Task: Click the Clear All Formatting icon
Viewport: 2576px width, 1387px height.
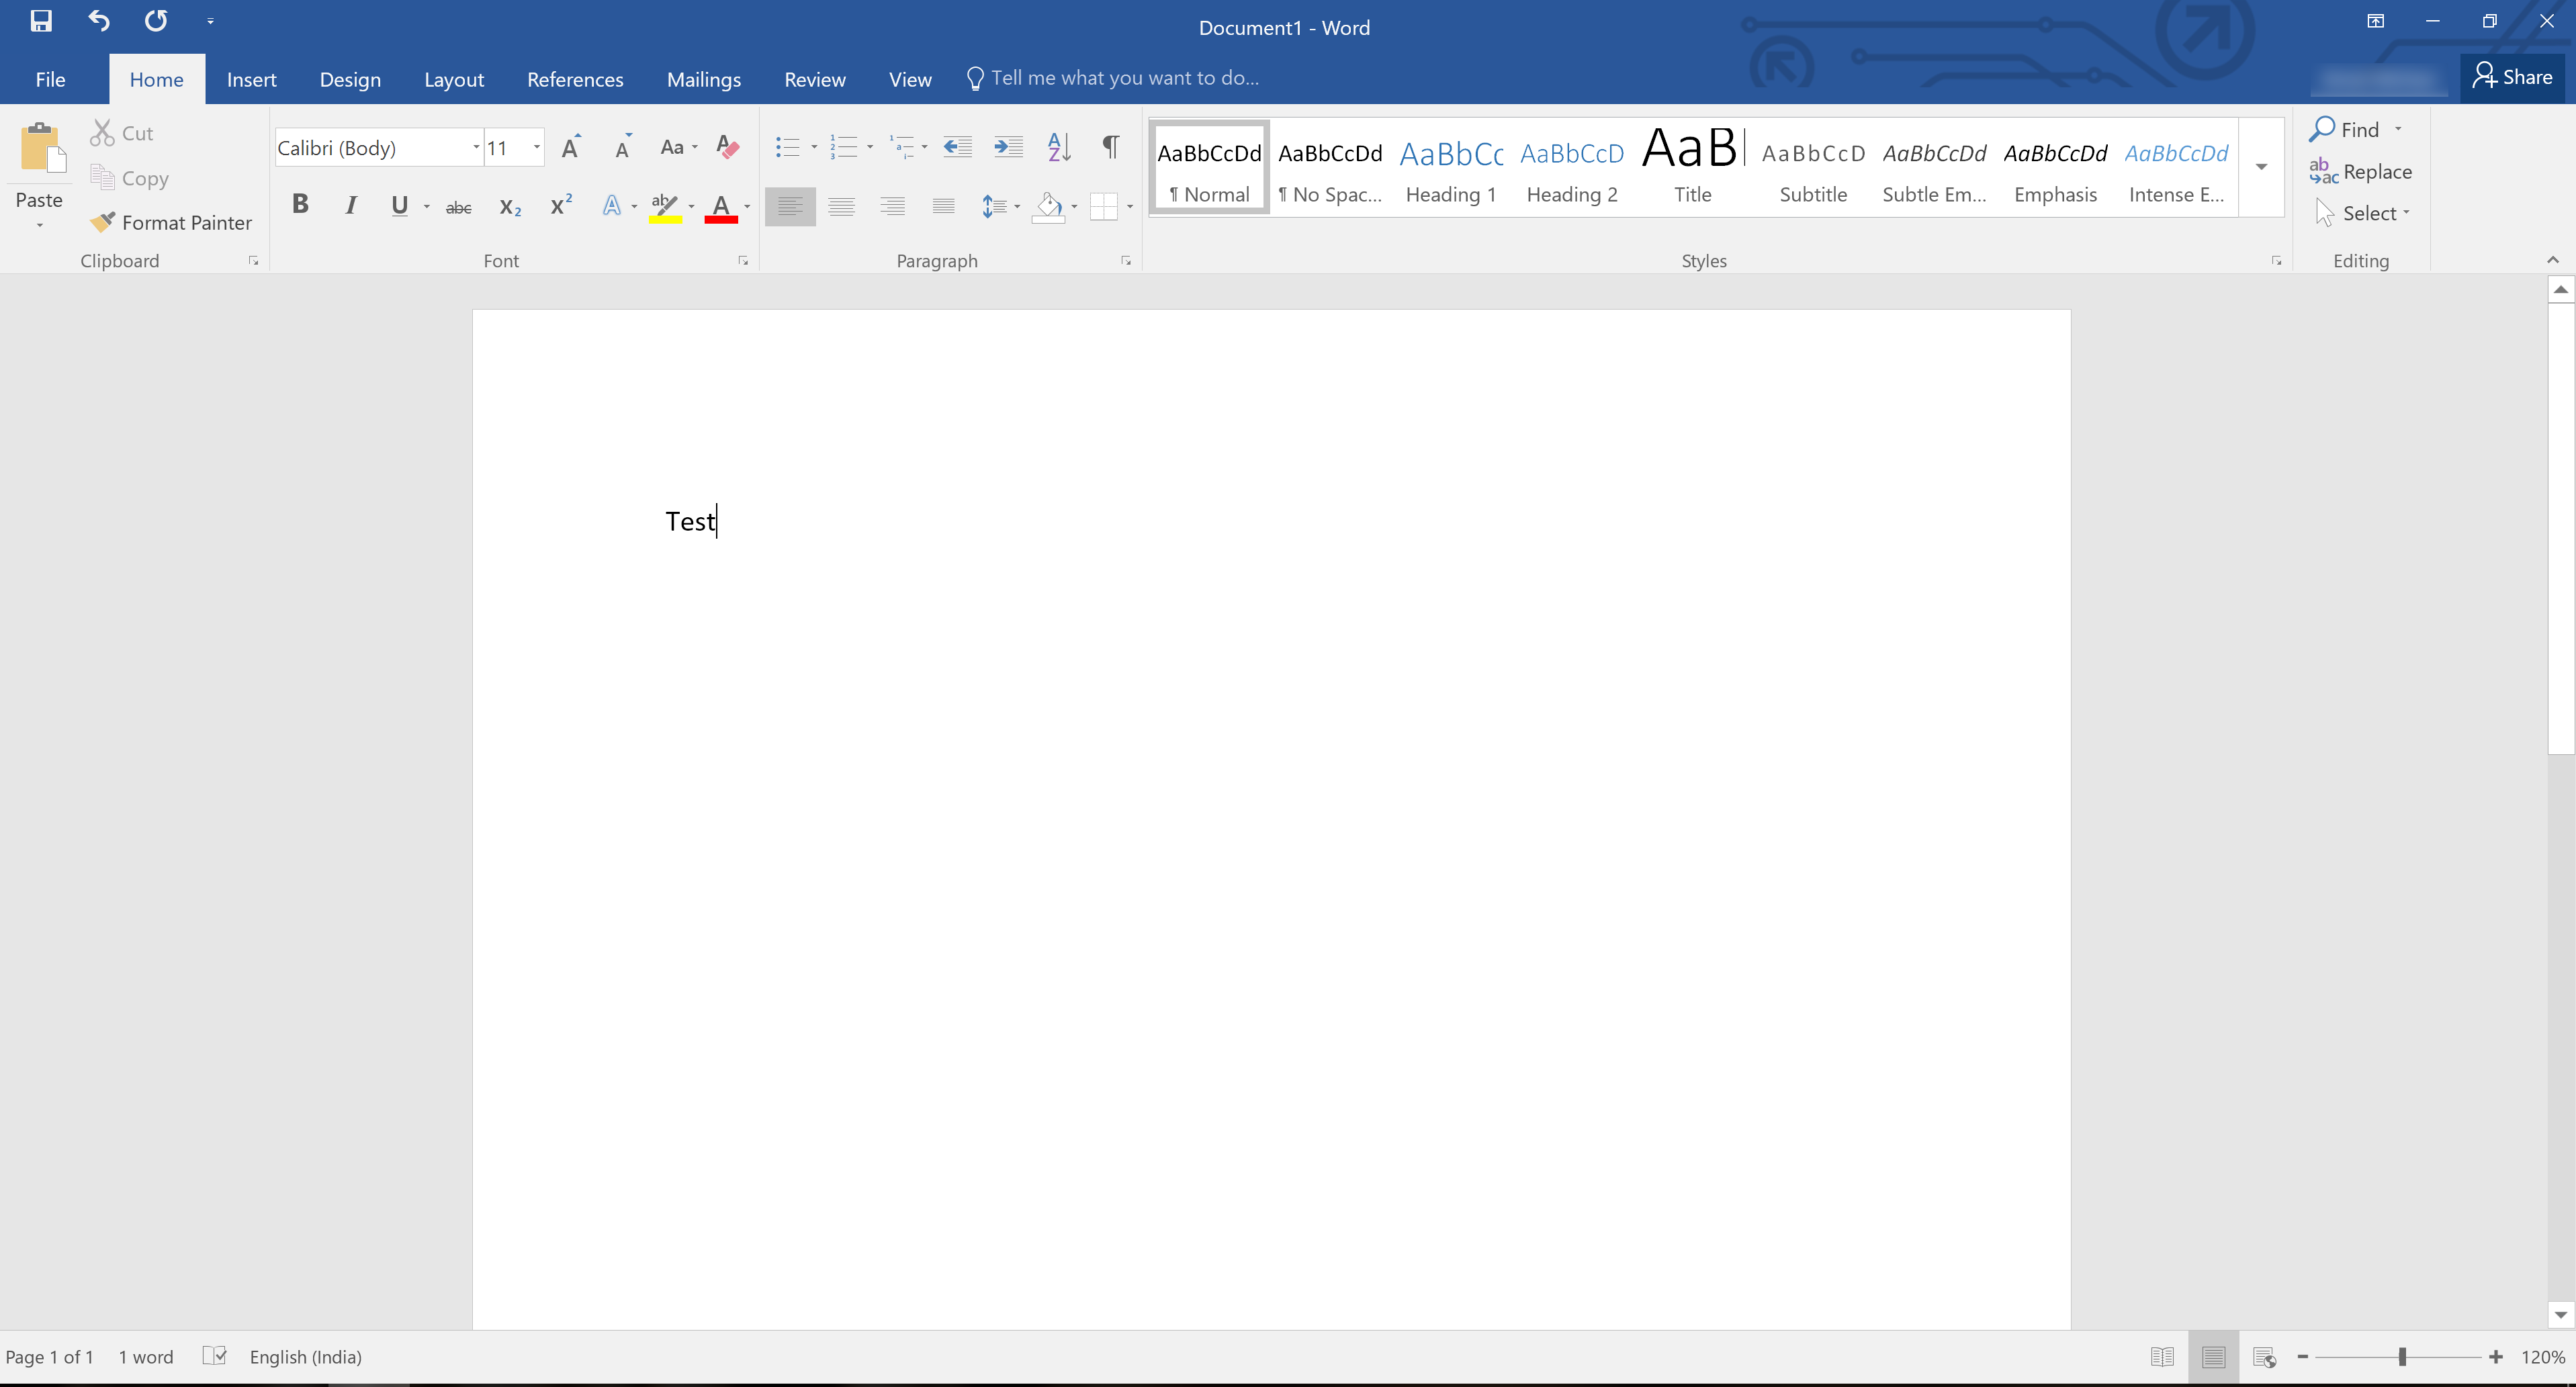Action: coord(728,148)
